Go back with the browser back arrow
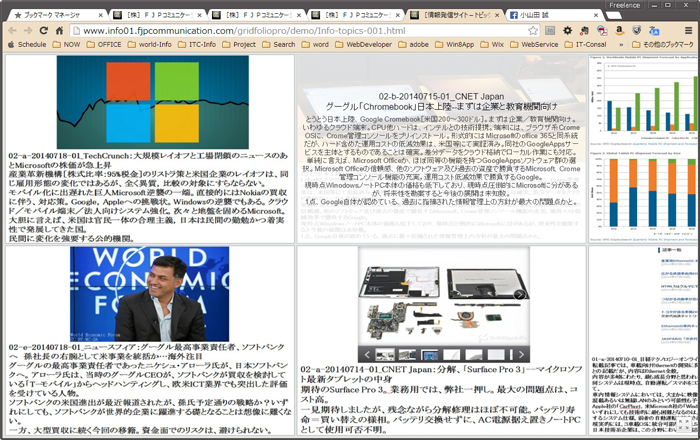 tap(12, 30)
